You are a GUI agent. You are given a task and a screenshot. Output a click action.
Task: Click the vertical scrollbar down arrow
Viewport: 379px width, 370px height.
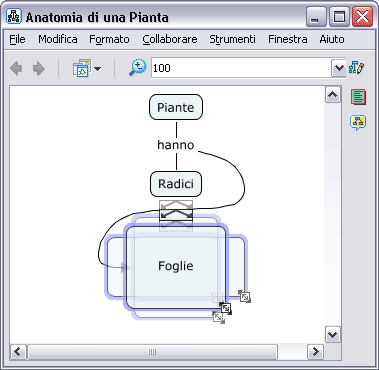click(x=333, y=334)
